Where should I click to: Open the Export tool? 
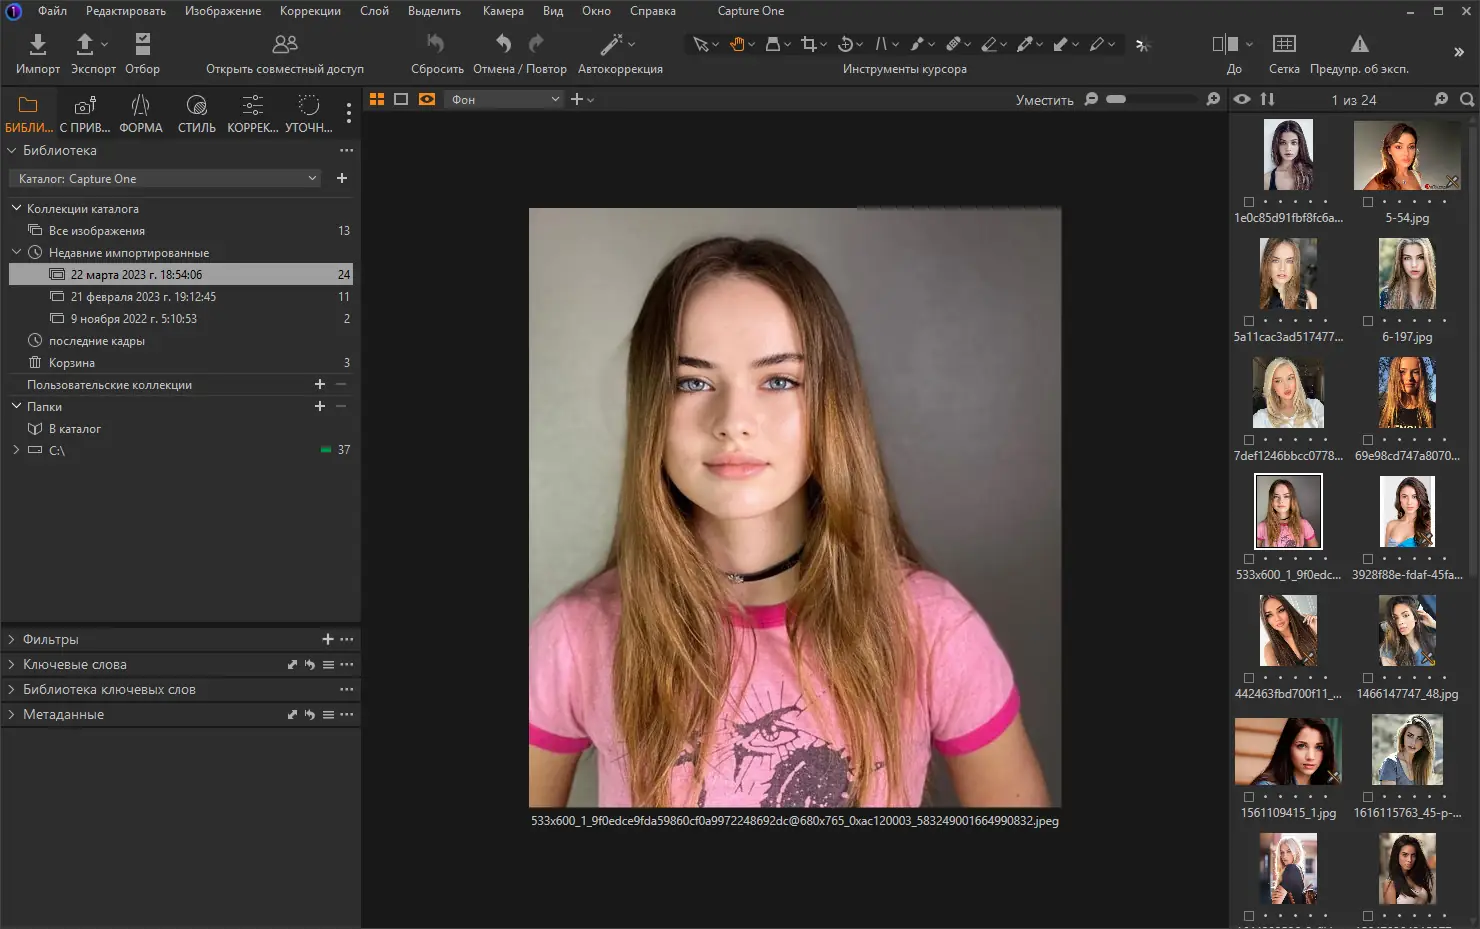pyautogui.click(x=86, y=45)
